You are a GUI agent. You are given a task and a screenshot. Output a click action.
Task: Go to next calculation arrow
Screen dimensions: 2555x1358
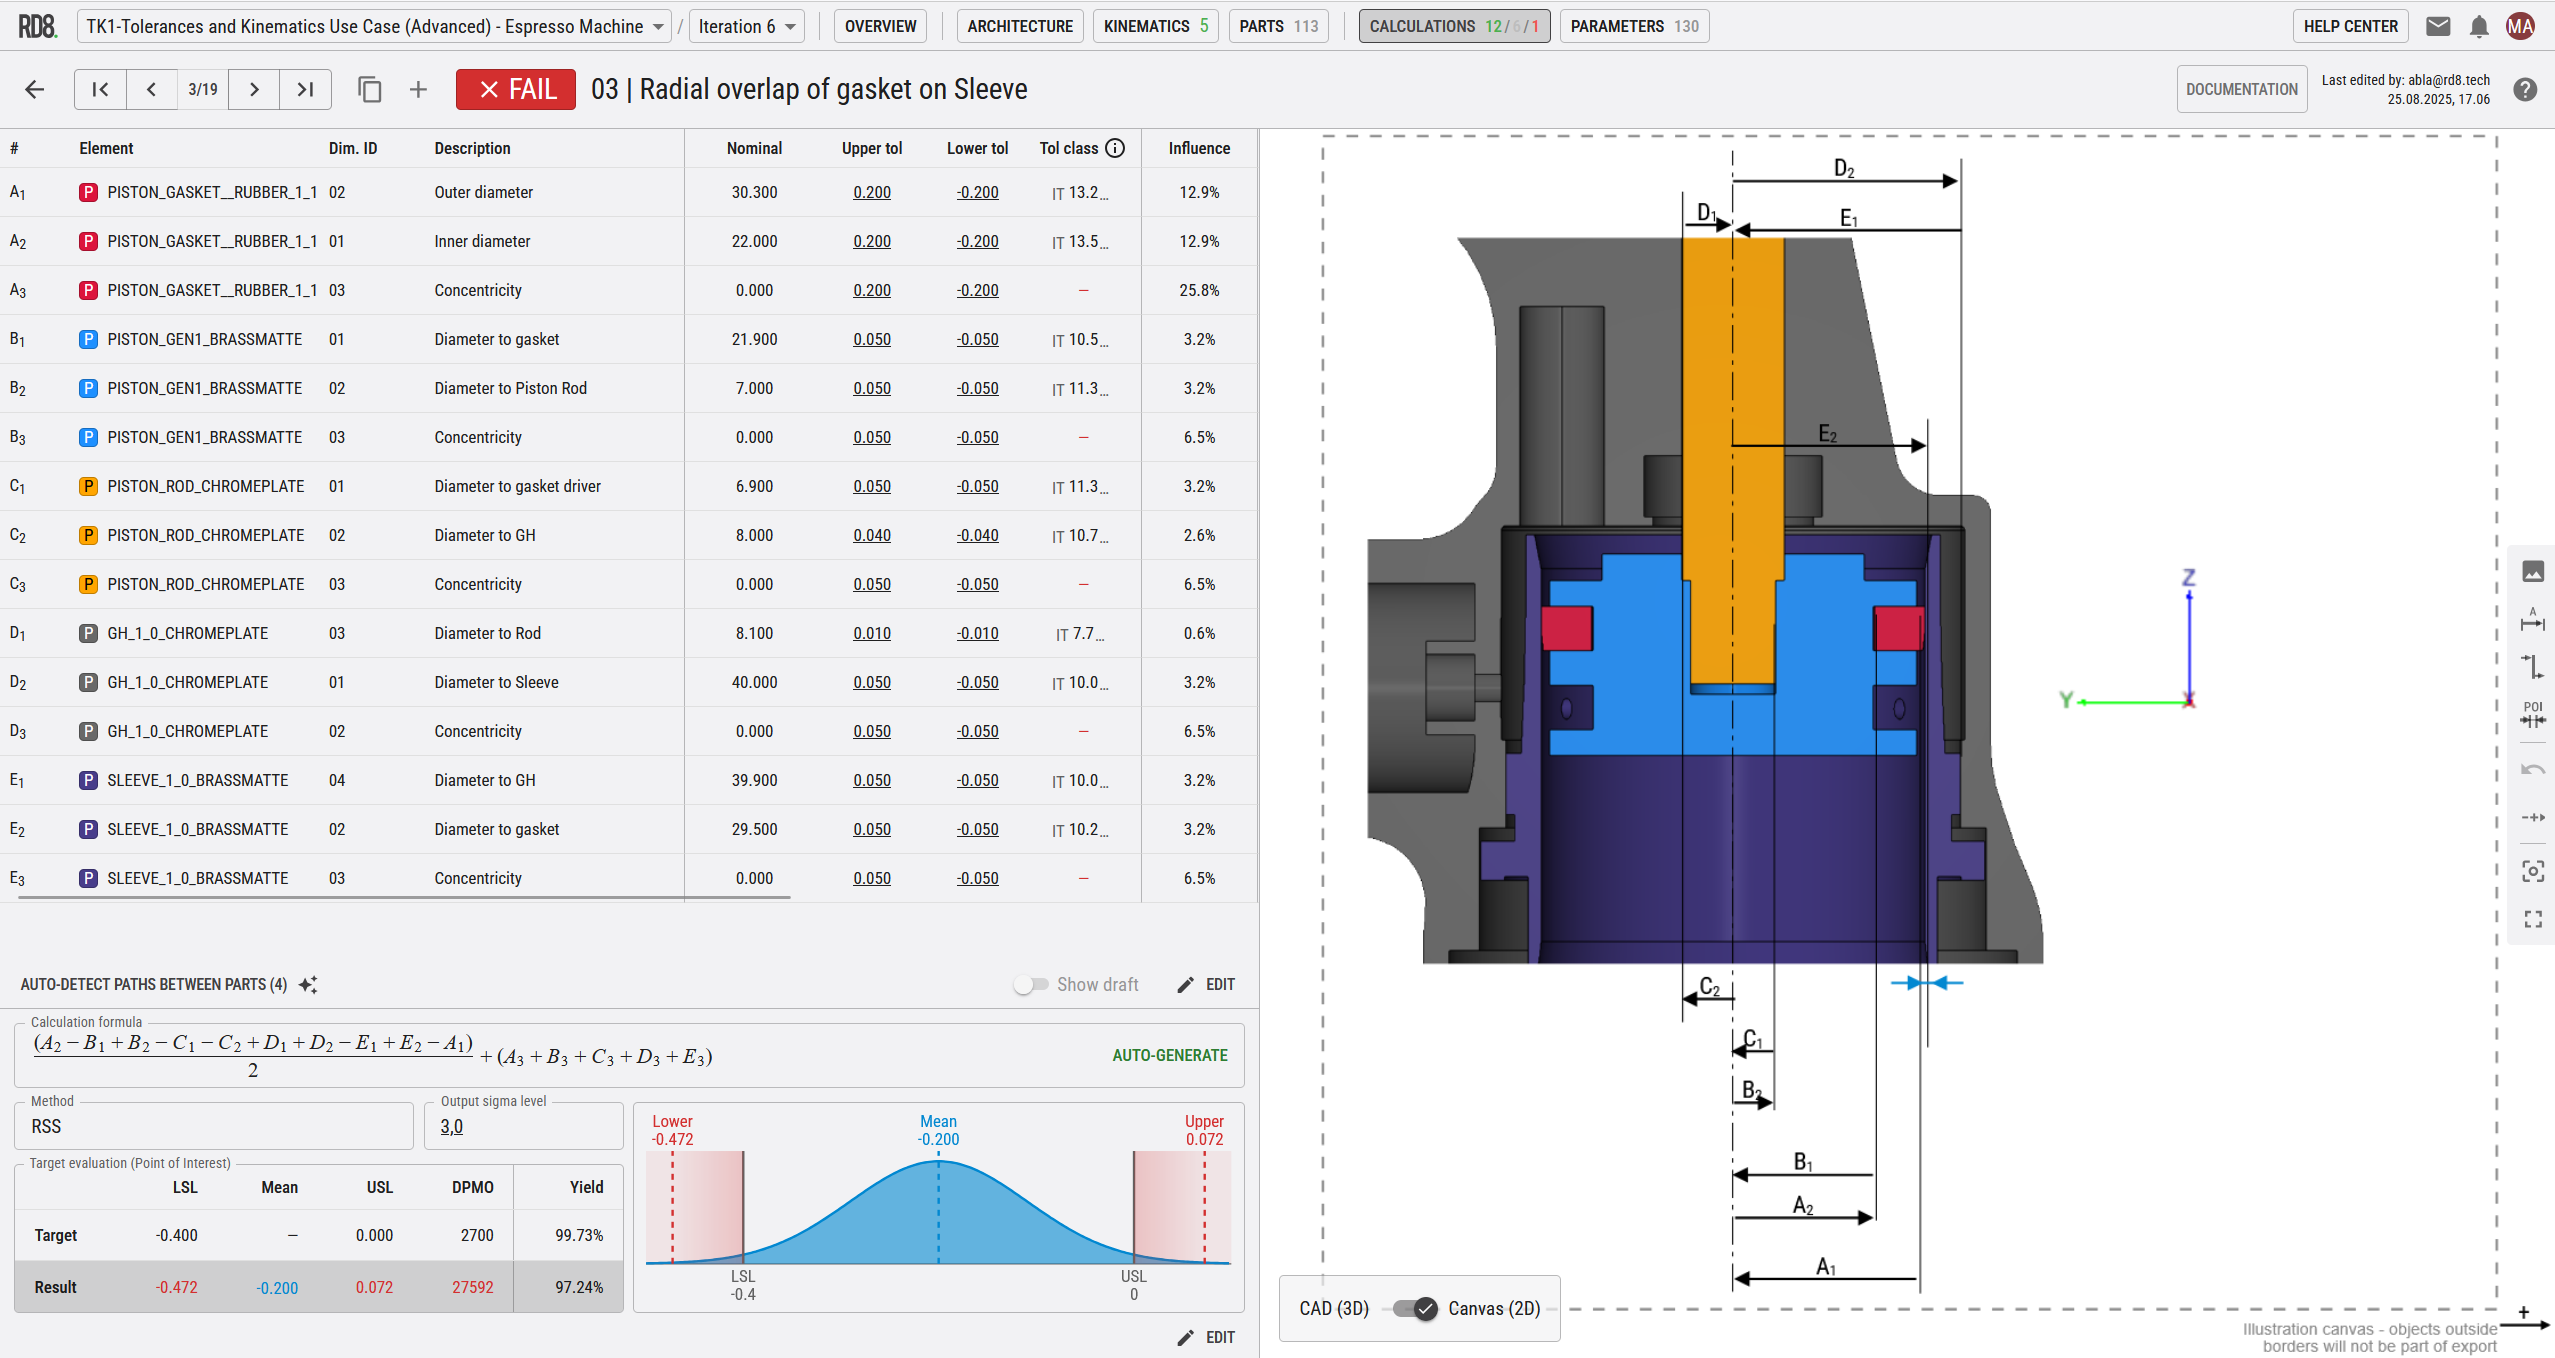pyautogui.click(x=254, y=90)
